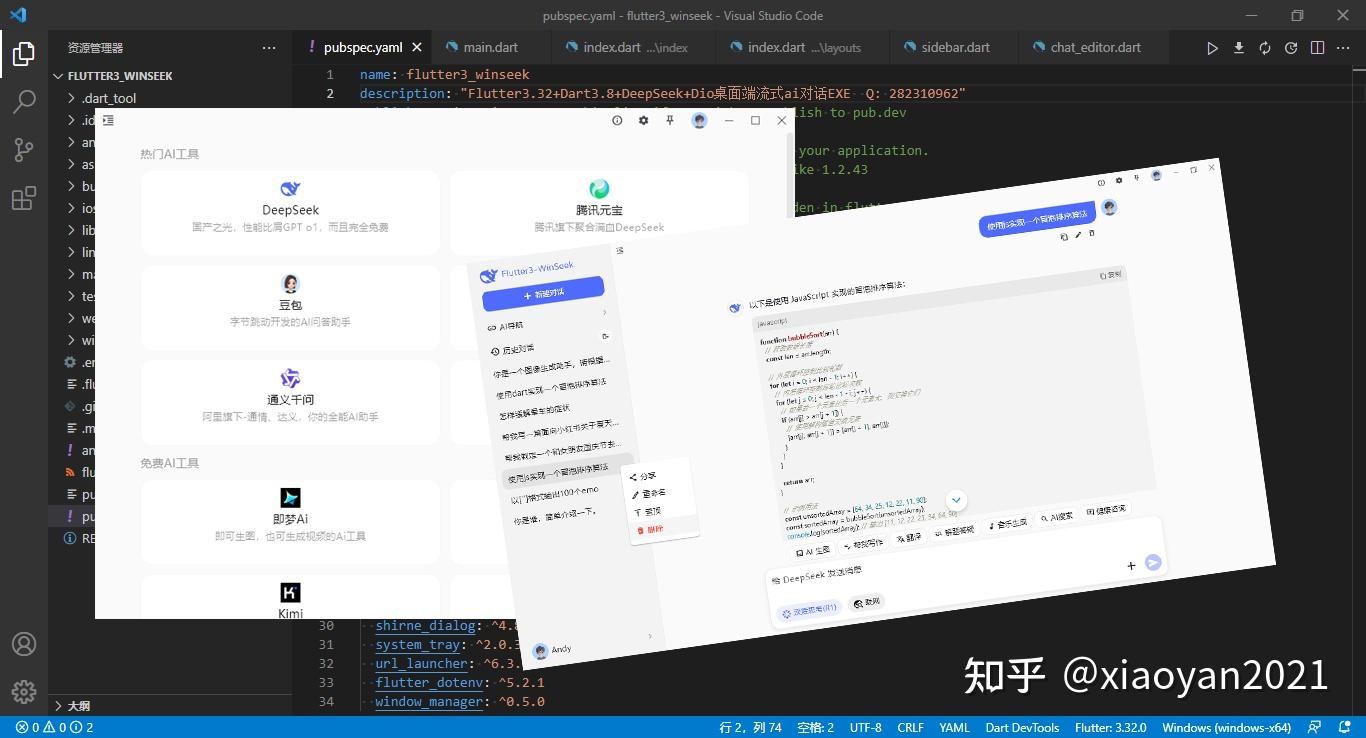Click the send message arrow in DeepSeek chat
The image size is (1366, 738).
click(1153, 563)
